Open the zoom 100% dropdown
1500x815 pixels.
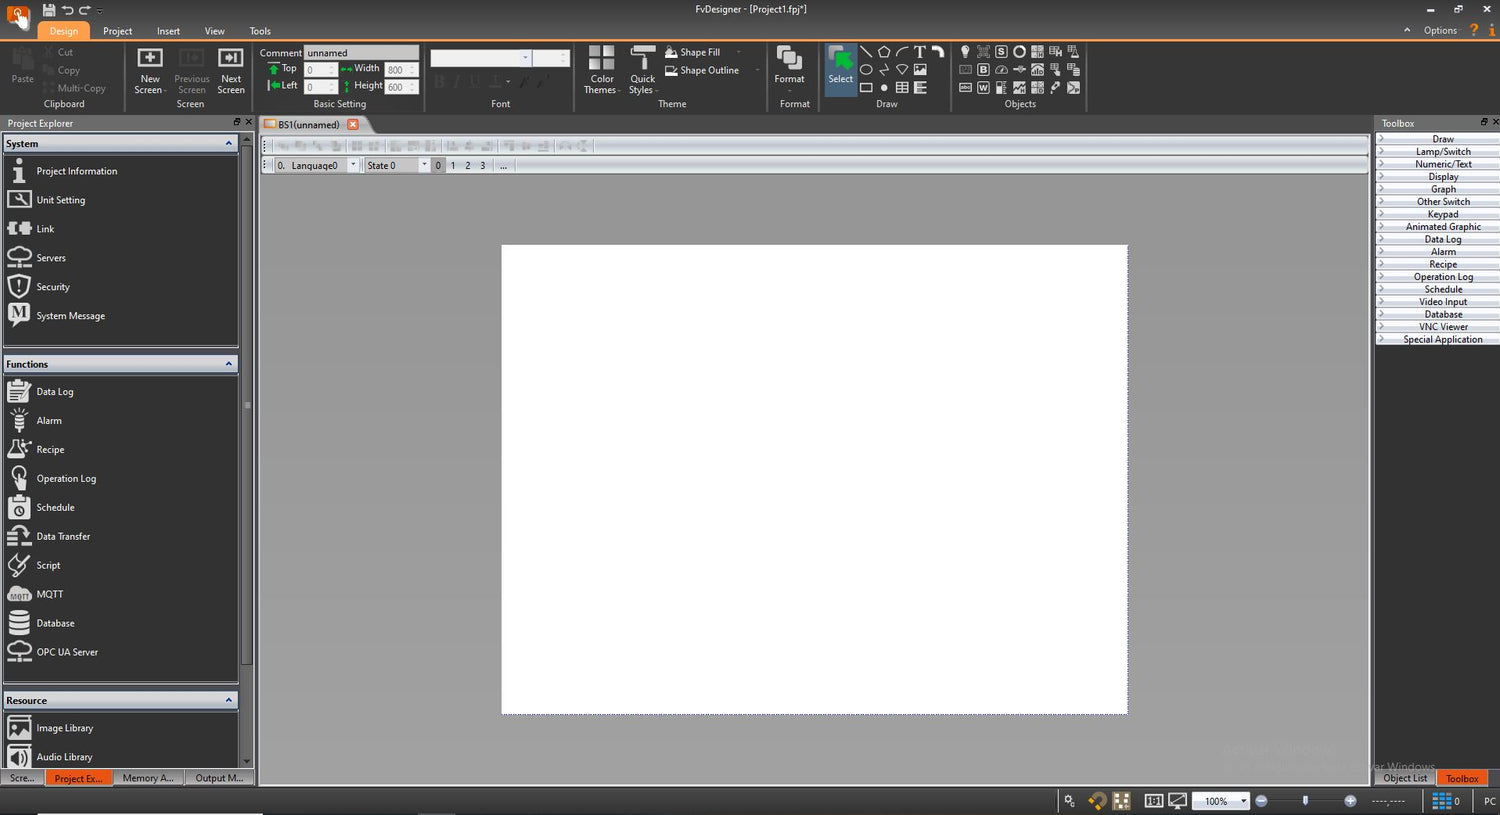[x=1243, y=801]
